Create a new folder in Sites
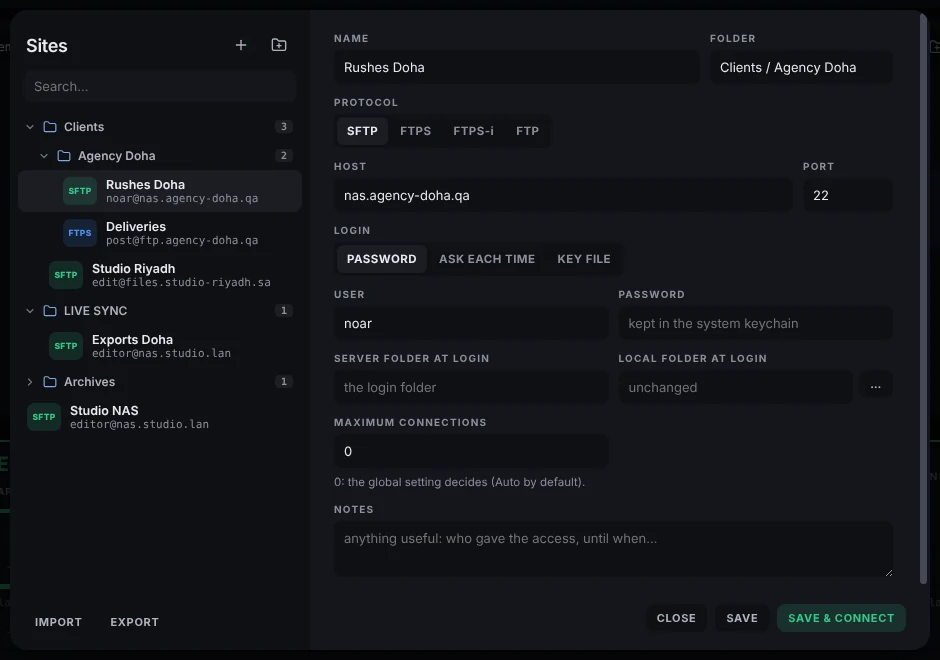The image size is (940, 660). pyautogui.click(x=279, y=45)
